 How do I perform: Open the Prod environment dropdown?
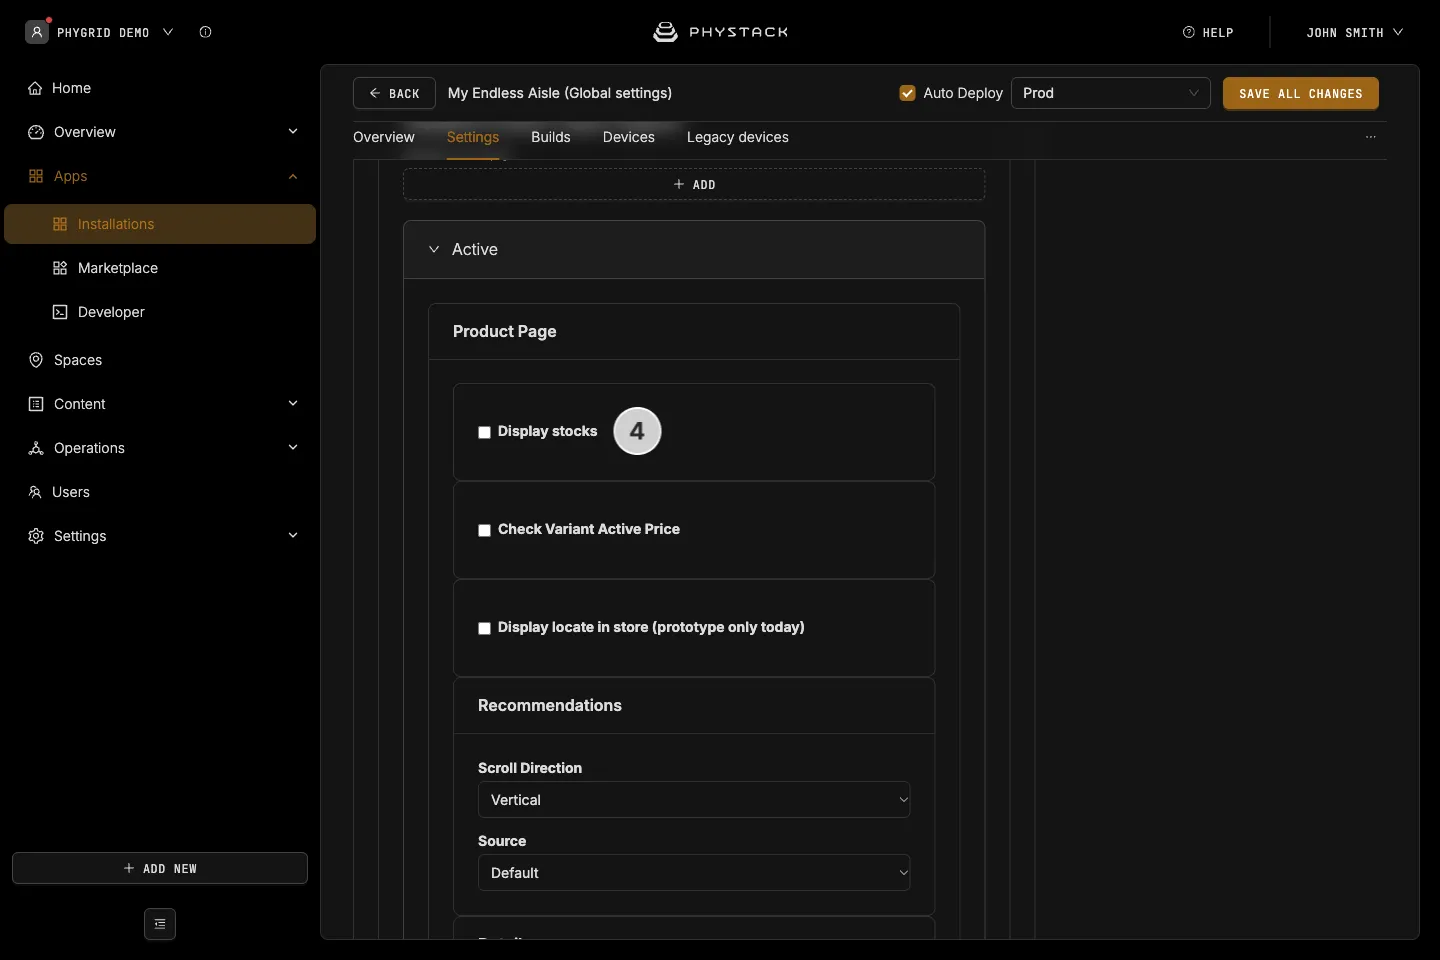[1111, 93]
